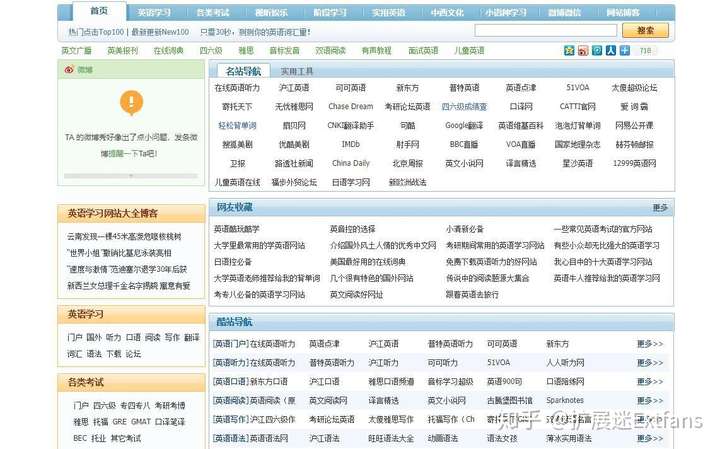
Task: Open 跟着英语去旅行 article
Action: tap(472, 294)
